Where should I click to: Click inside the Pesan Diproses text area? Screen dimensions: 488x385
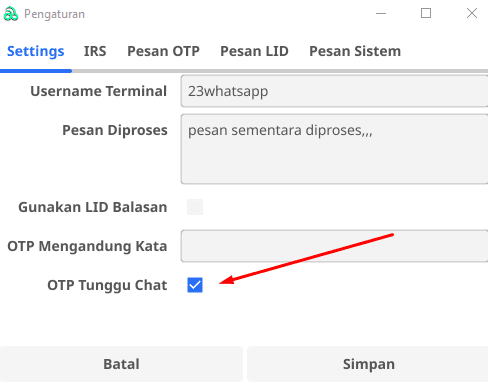click(334, 149)
